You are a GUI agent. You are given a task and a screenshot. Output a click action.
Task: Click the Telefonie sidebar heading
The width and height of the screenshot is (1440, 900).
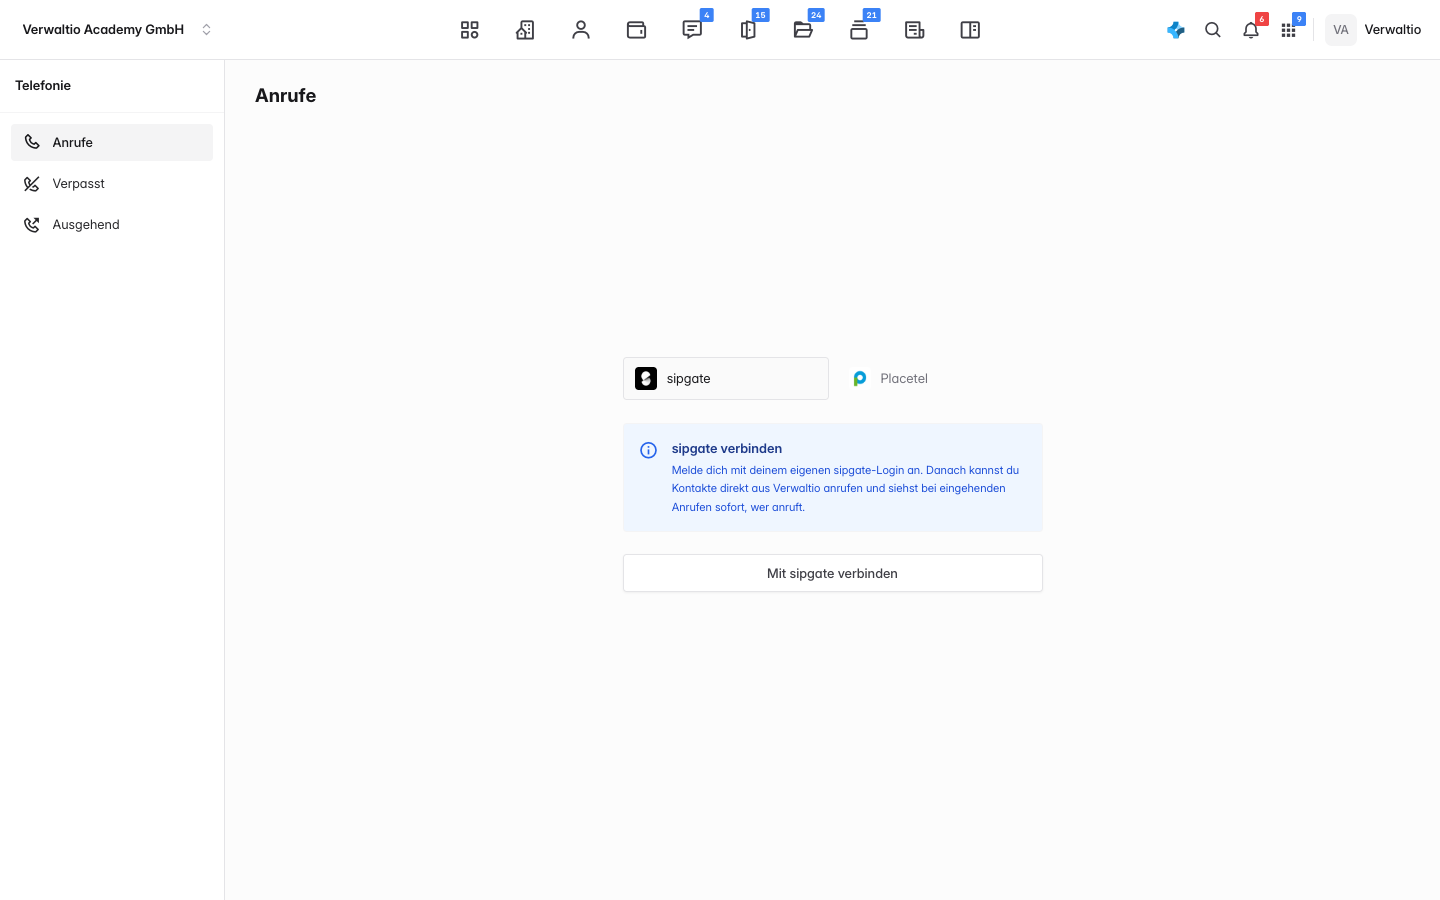click(x=43, y=86)
